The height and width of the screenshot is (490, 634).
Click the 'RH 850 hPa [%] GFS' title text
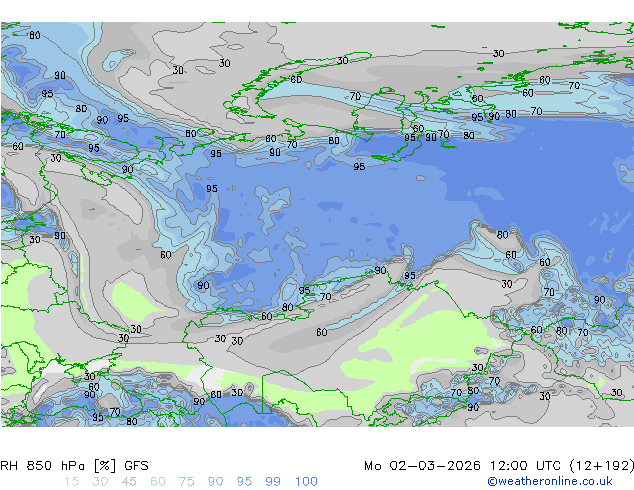click(74, 466)
